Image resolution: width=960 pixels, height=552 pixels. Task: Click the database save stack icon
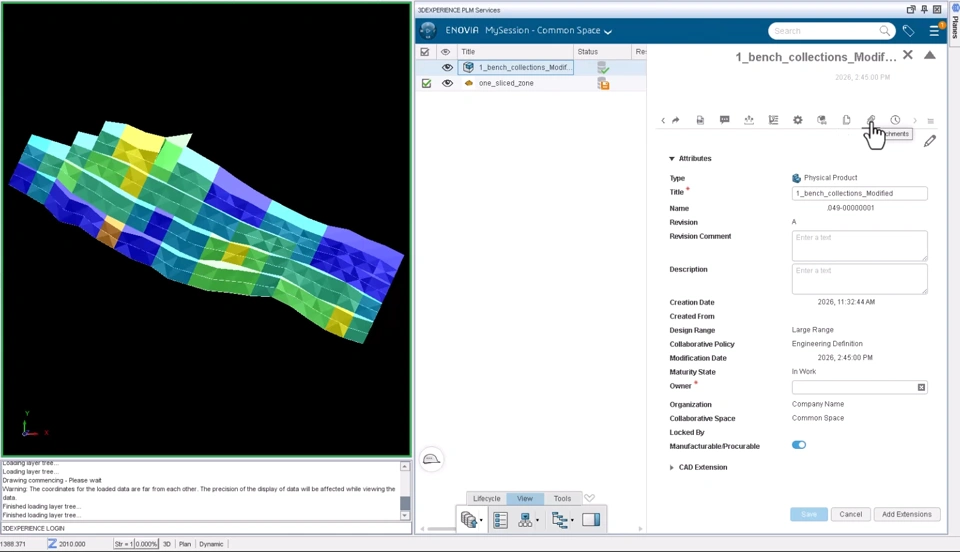pos(468,520)
